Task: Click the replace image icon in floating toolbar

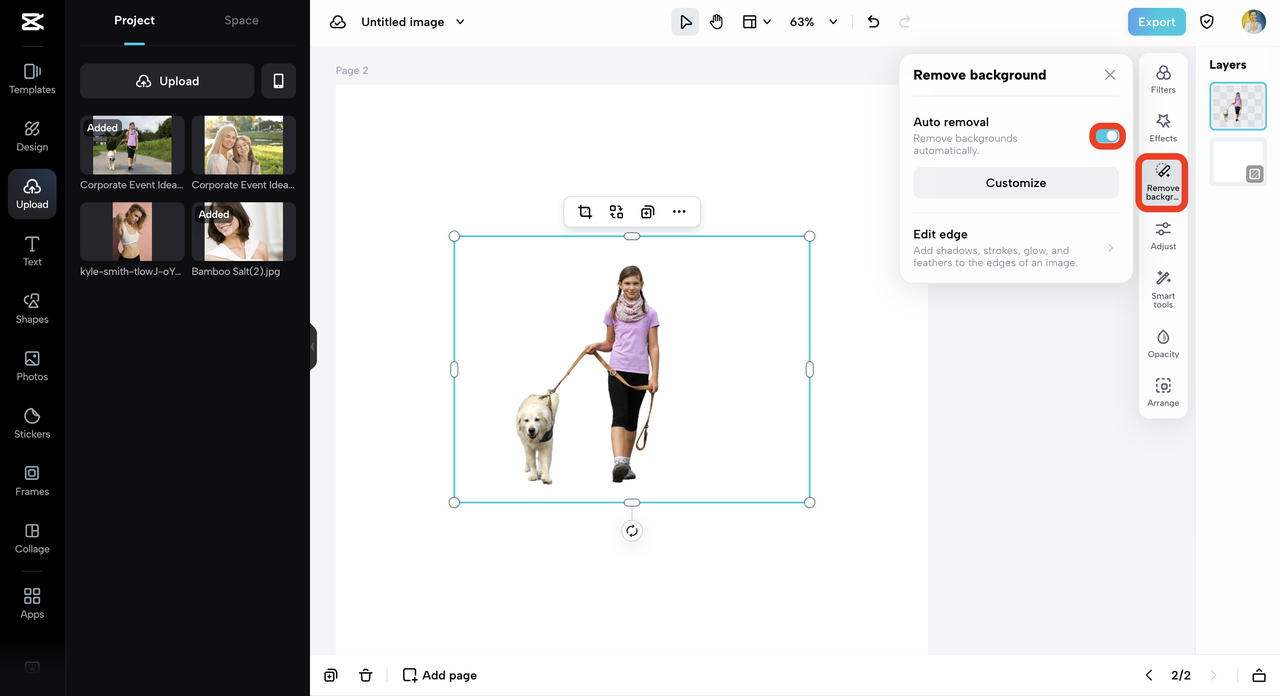Action: 616,212
